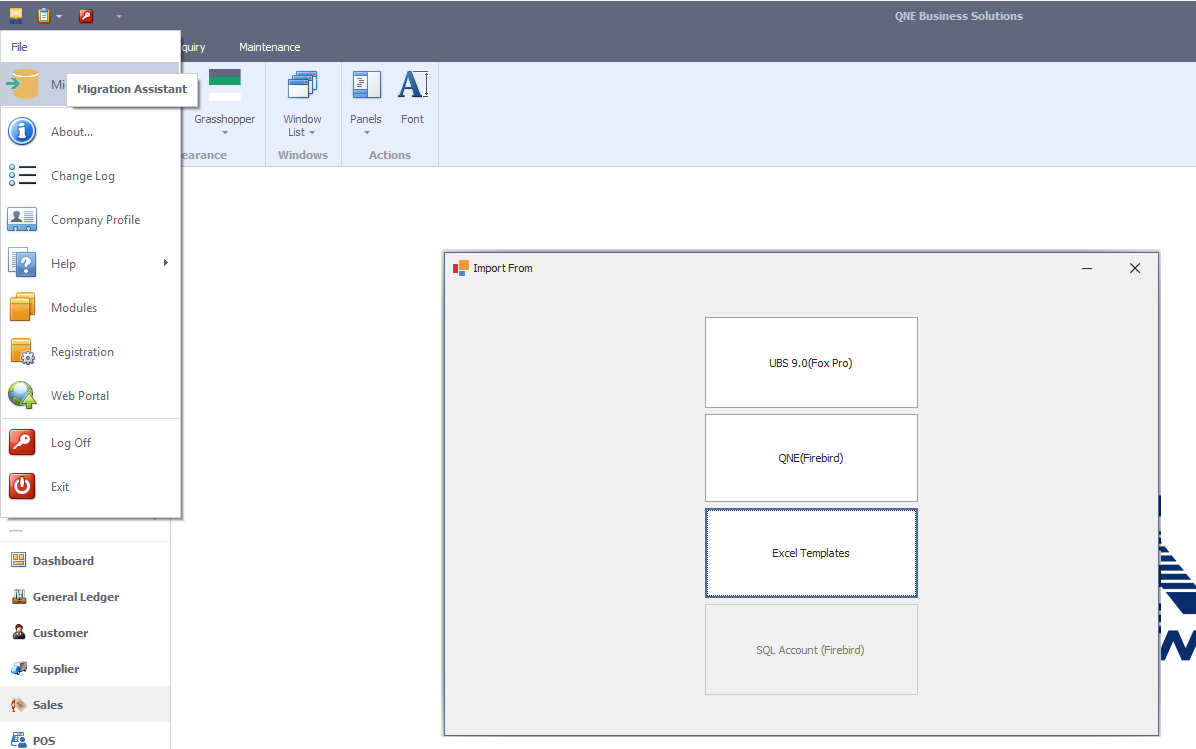
Task: Click the Panels icon in ribbon
Action: pos(366,85)
